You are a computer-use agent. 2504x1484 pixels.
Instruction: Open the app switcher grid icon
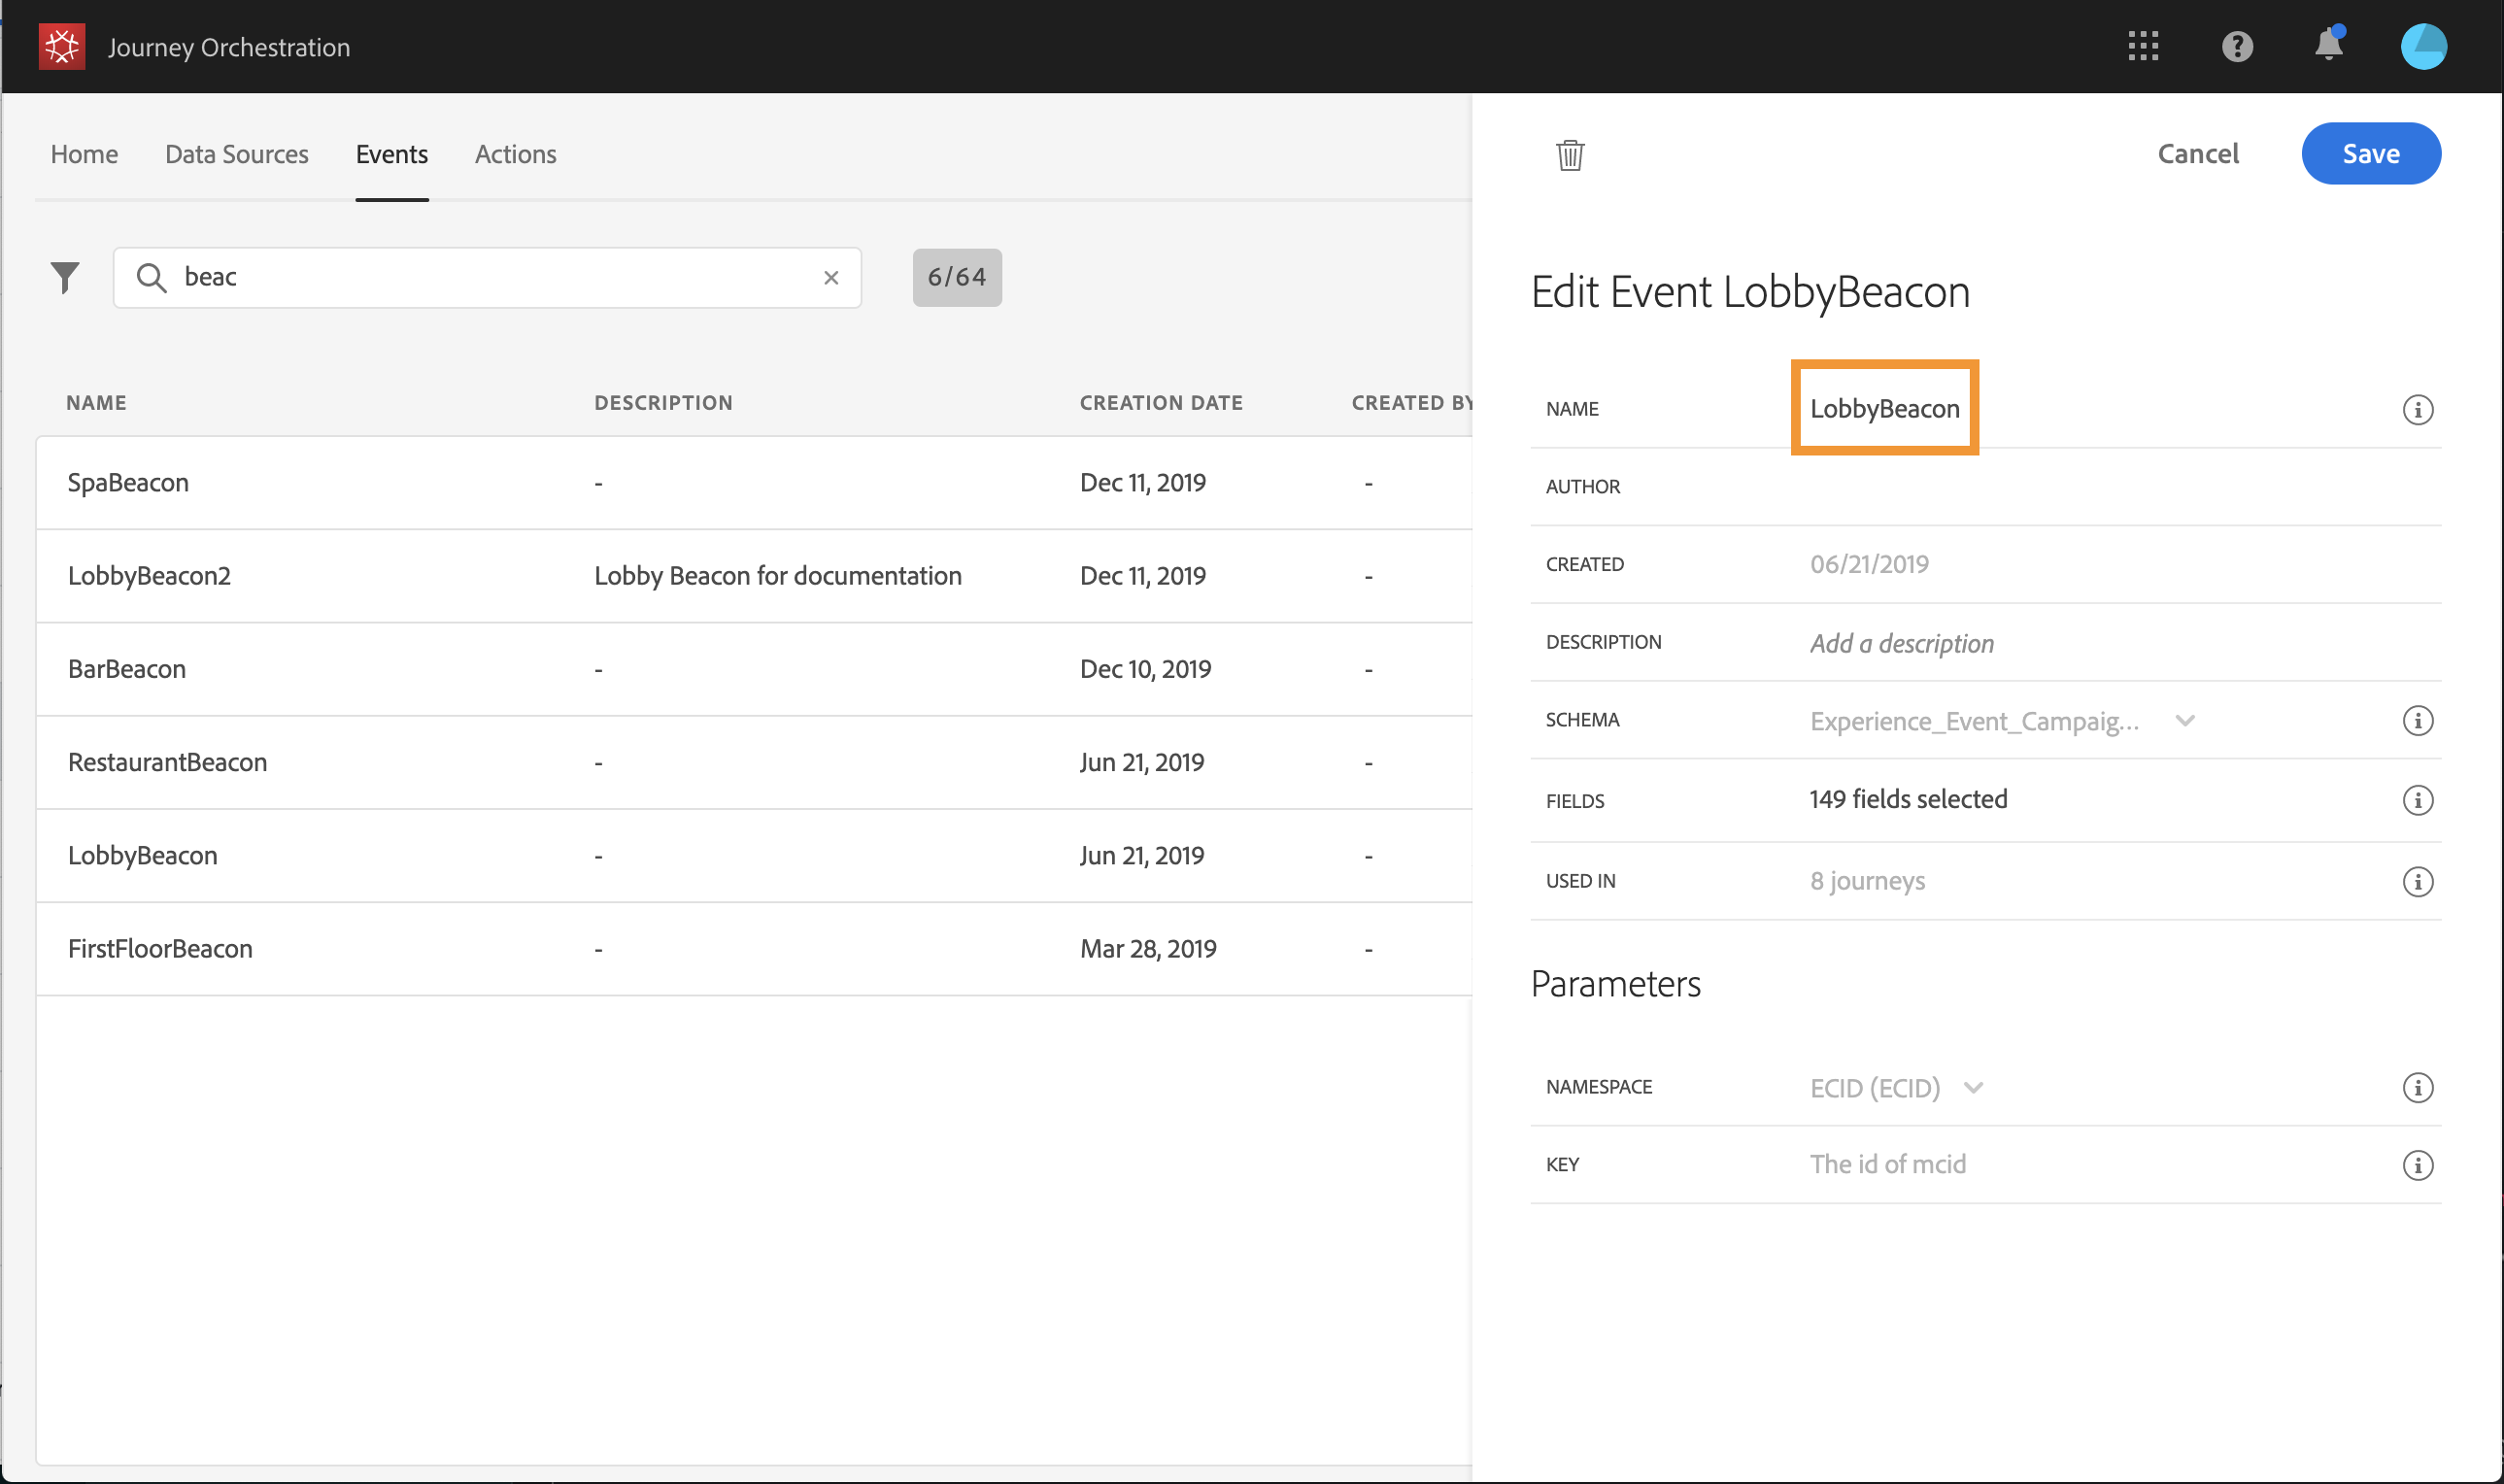click(2143, 46)
